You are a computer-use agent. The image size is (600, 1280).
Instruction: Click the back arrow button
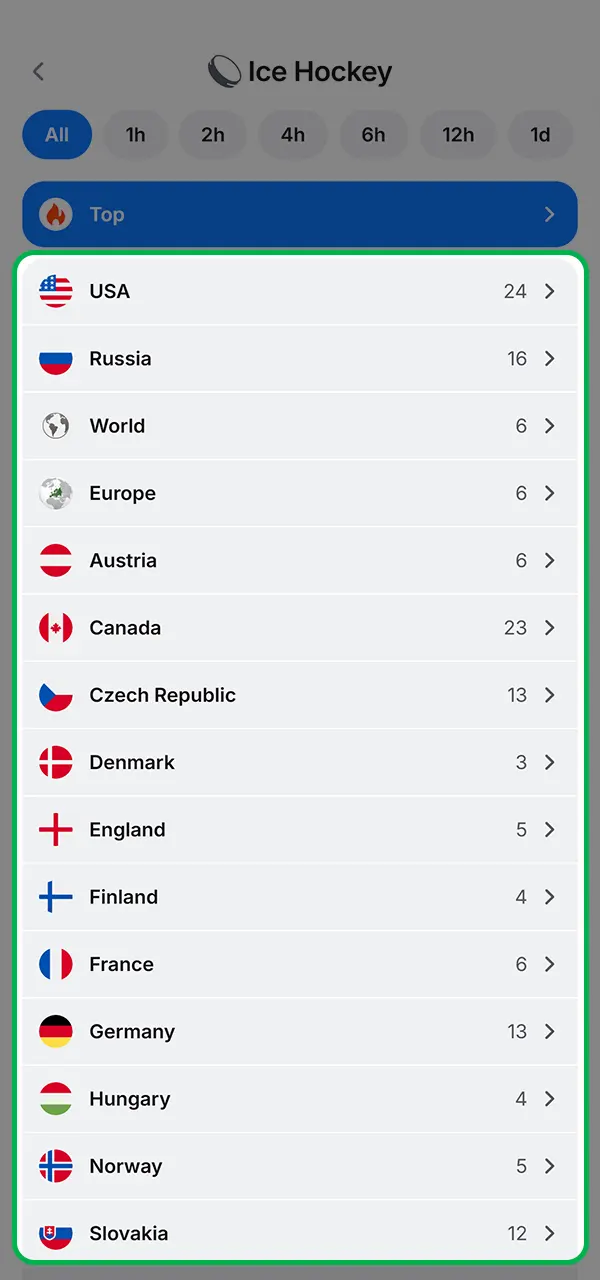38,71
